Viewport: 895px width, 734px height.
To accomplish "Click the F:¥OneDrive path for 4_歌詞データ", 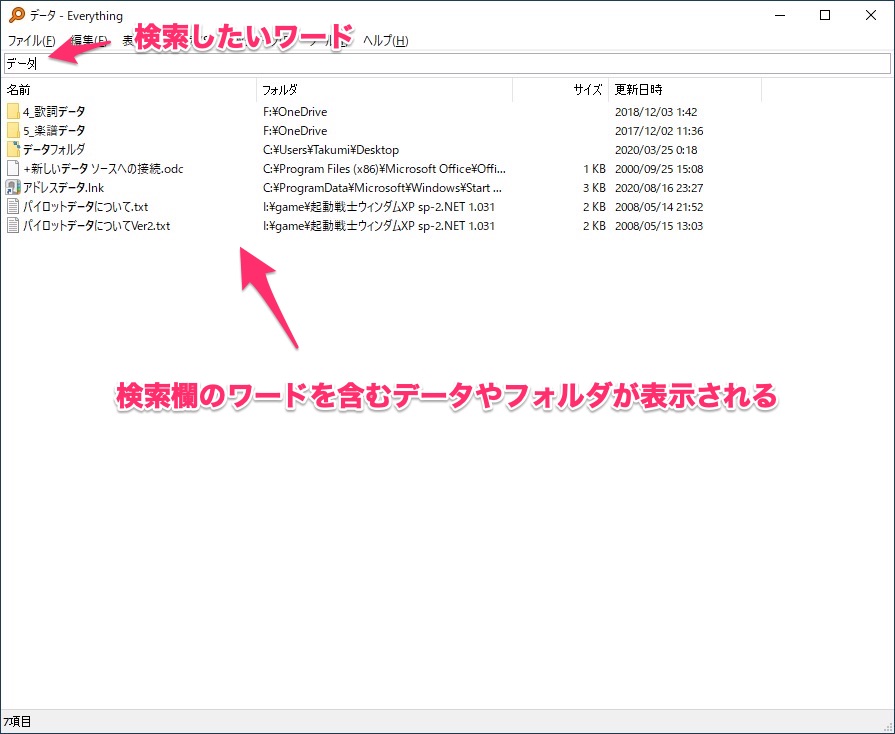I will (x=295, y=112).
